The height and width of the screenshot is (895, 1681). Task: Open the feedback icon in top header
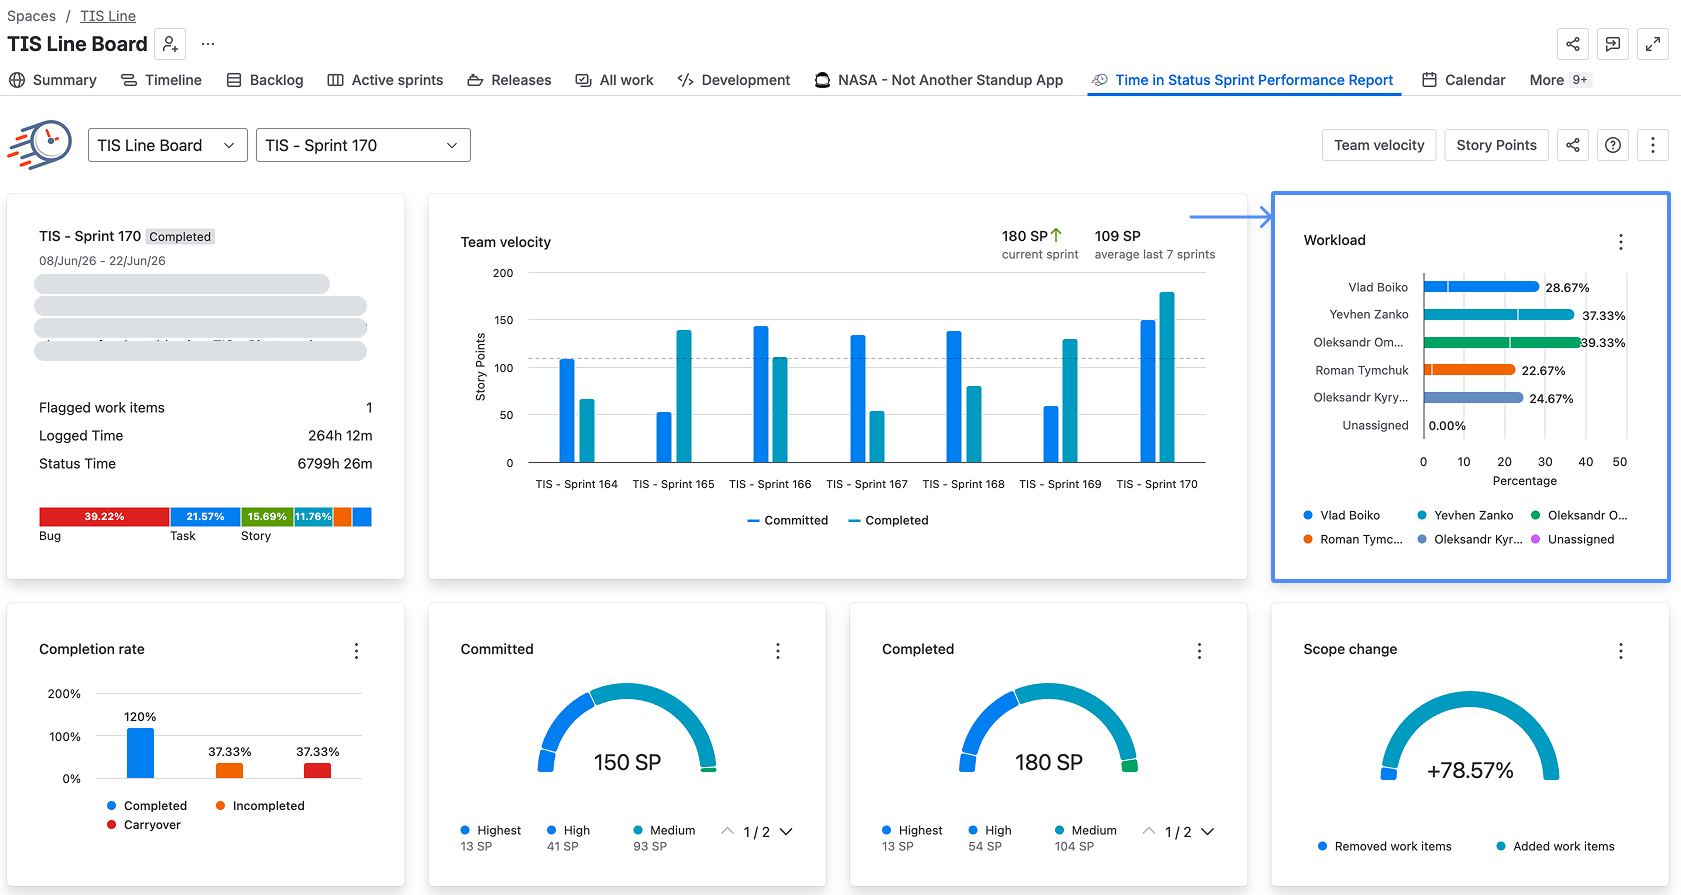click(x=1613, y=44)
